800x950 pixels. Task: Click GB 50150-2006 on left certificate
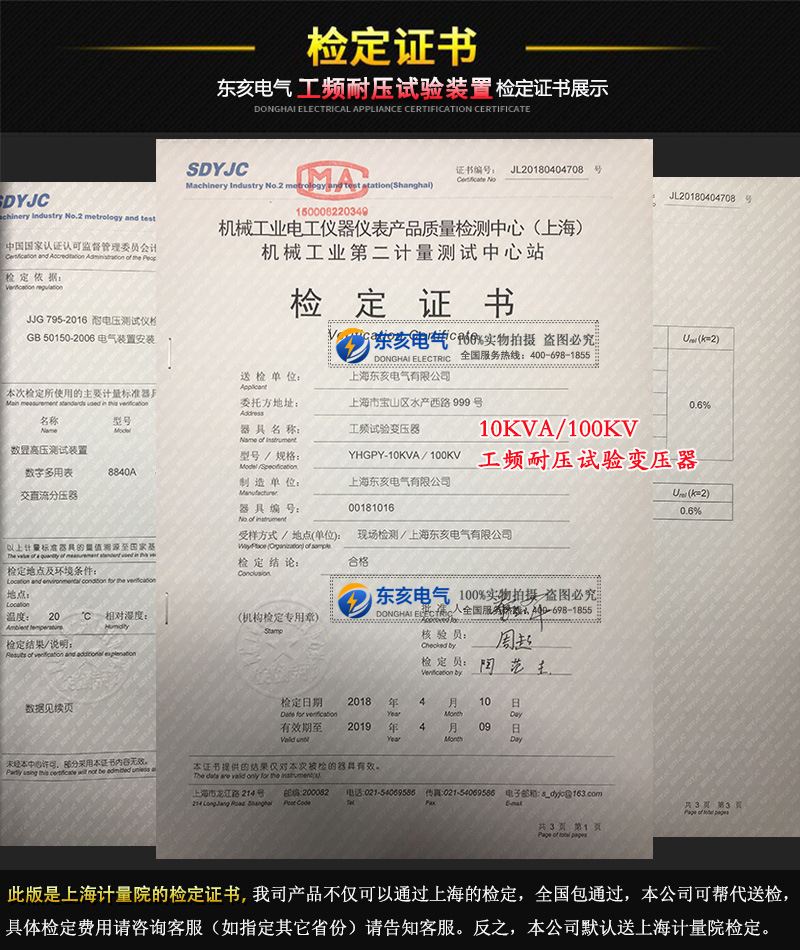(x=61, y=337)
